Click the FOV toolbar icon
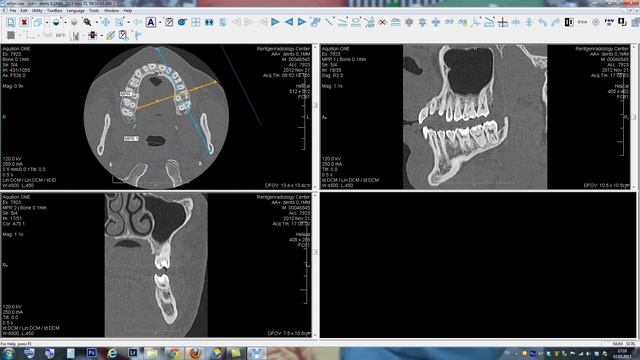 [609, 22]
